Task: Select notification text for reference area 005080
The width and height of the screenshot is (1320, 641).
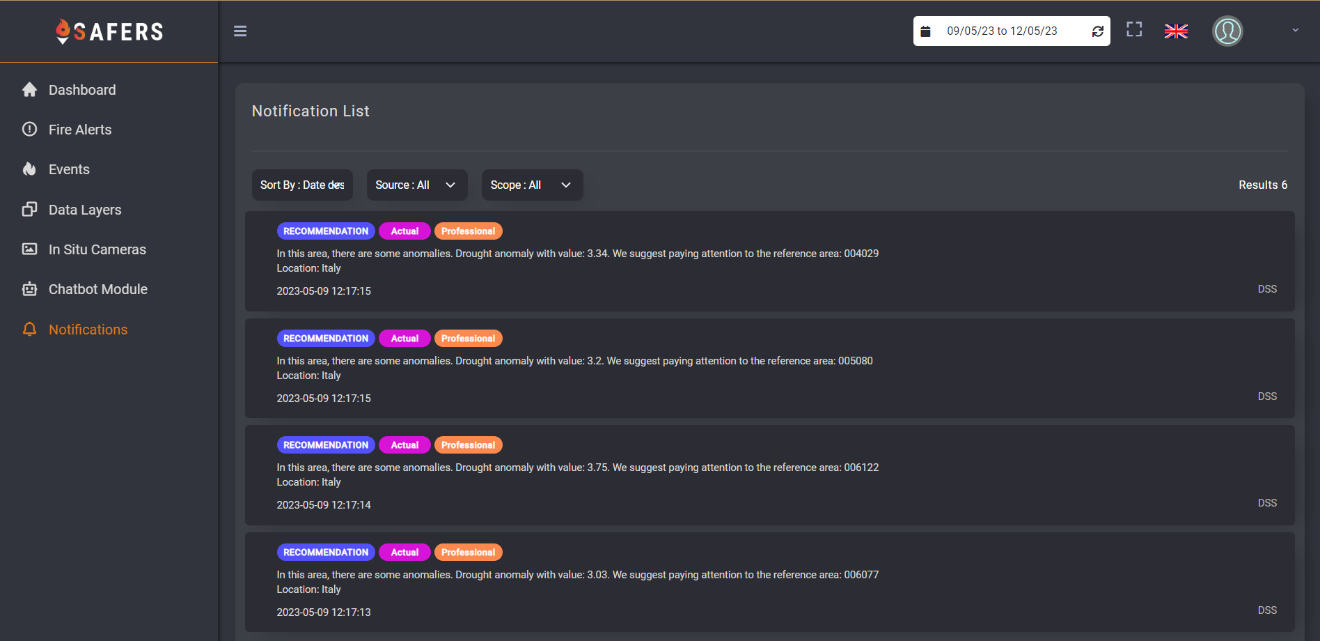Action: pos(575,361)
